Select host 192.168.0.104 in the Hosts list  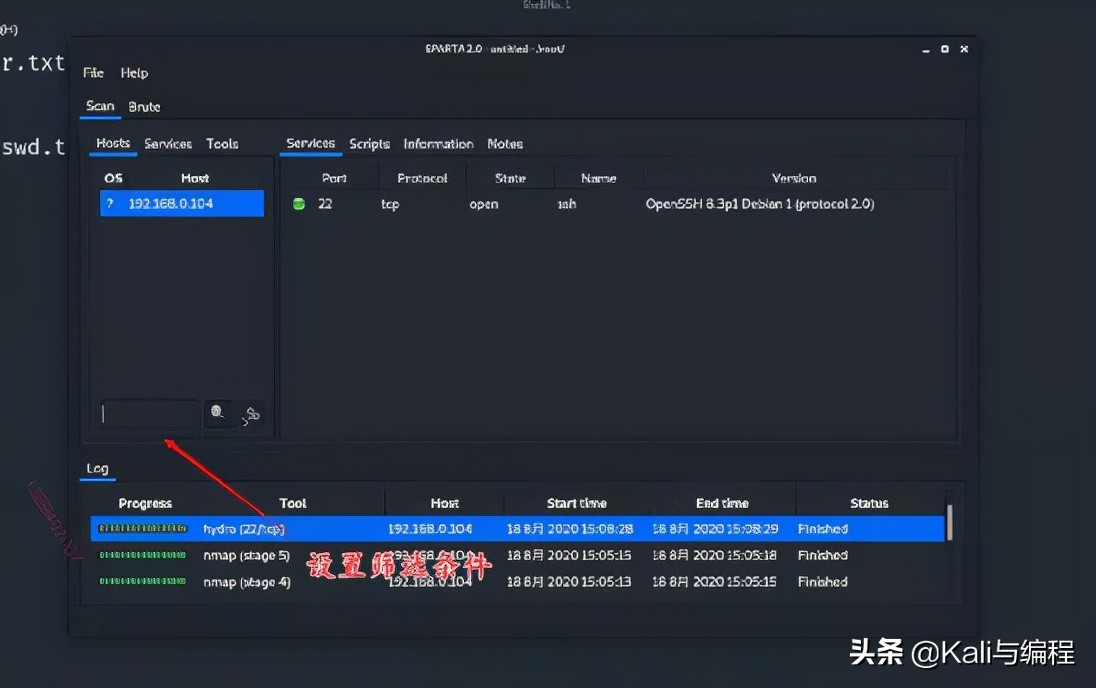(x=182, y=203)
